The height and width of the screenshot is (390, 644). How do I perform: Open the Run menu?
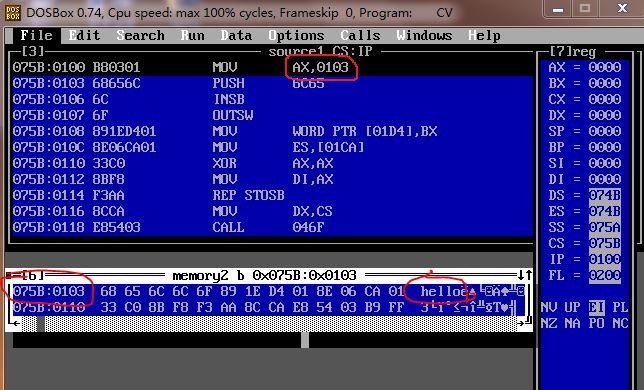[x=193, y=35]
